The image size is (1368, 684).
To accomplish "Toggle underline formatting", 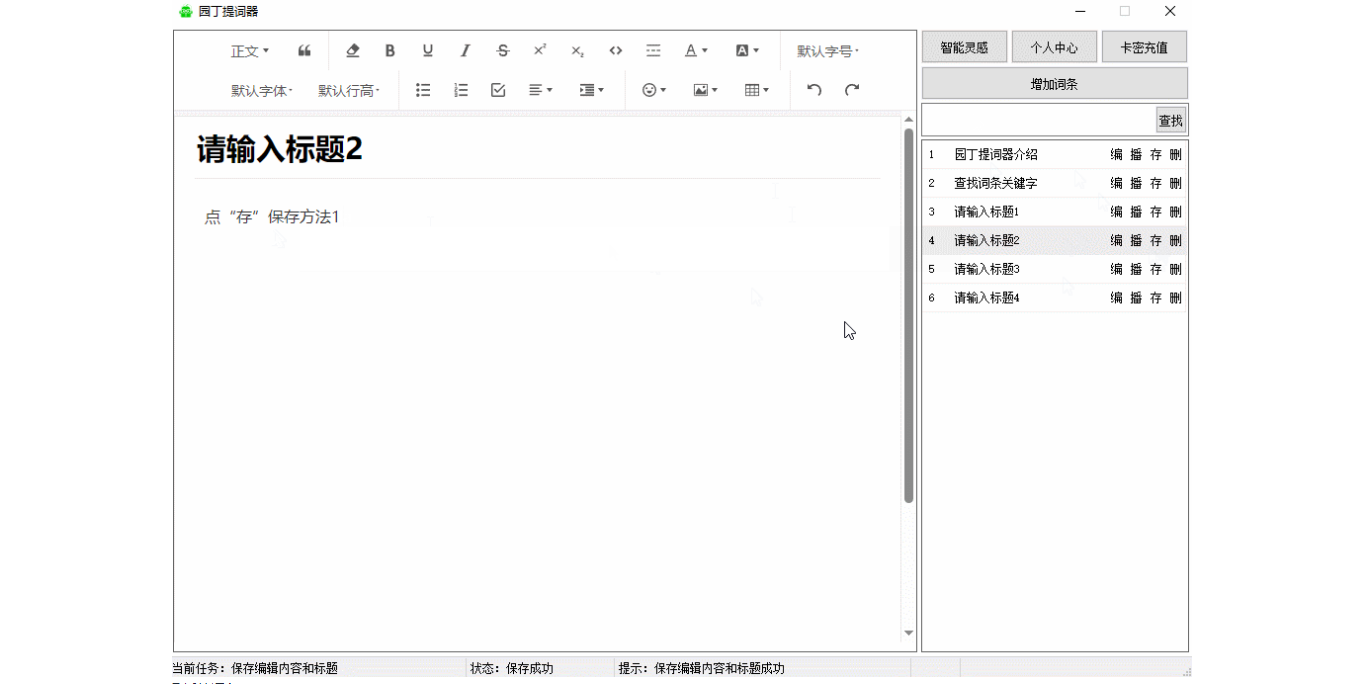I will pyautogui.click(x=428, y=51).
